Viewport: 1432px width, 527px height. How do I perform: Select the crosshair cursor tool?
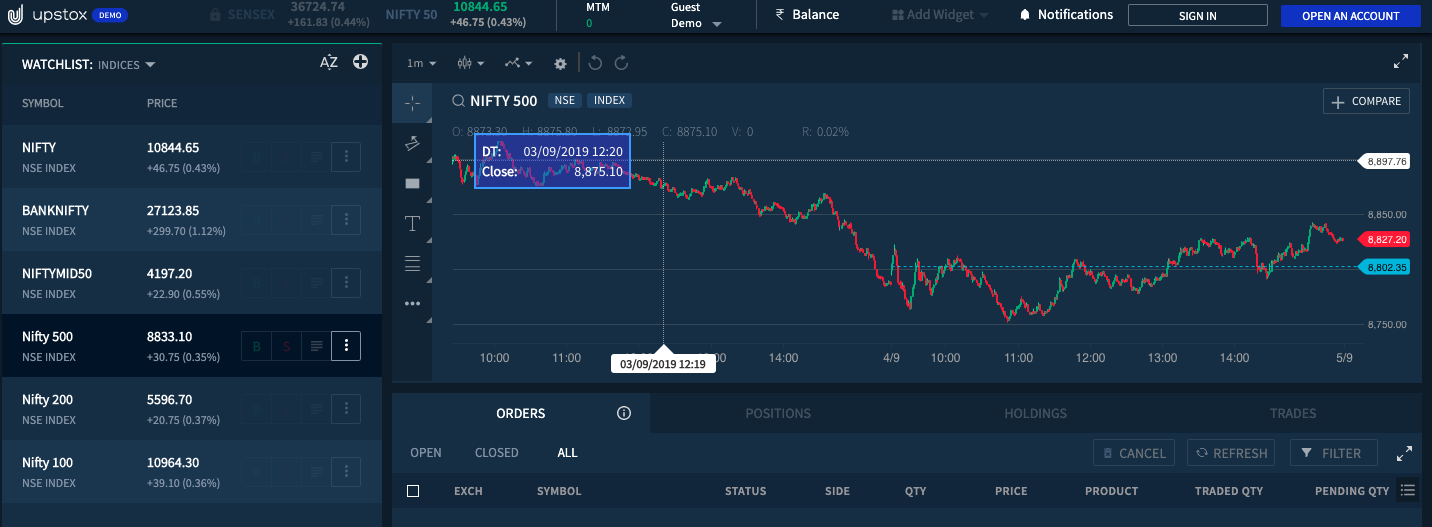pos(412,103)
